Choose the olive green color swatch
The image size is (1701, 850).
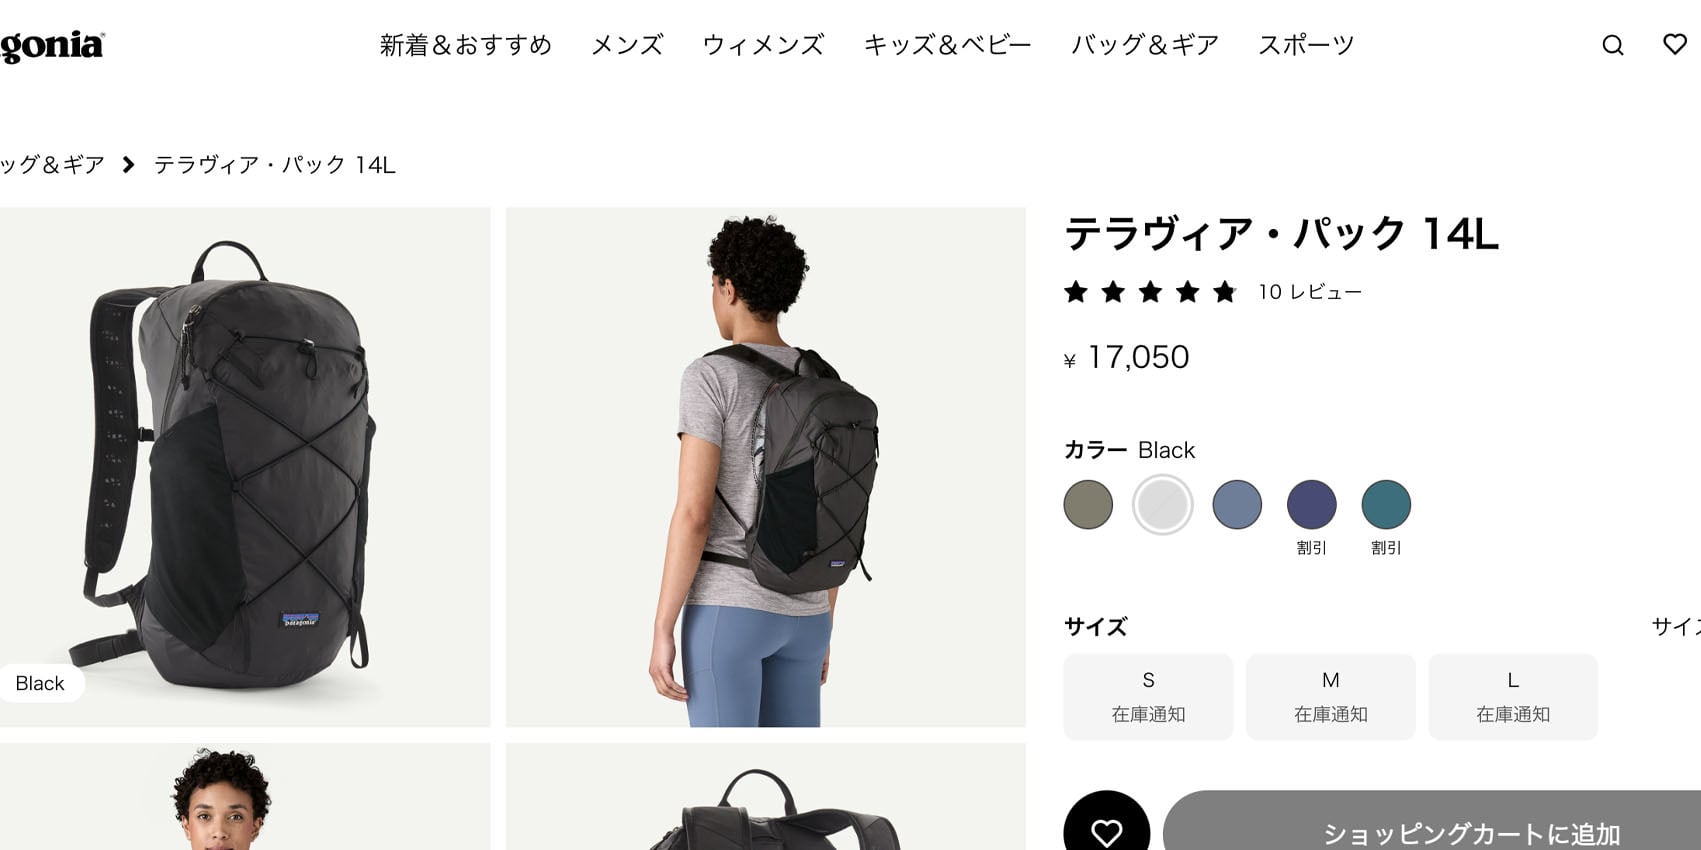coord(1088,504)
